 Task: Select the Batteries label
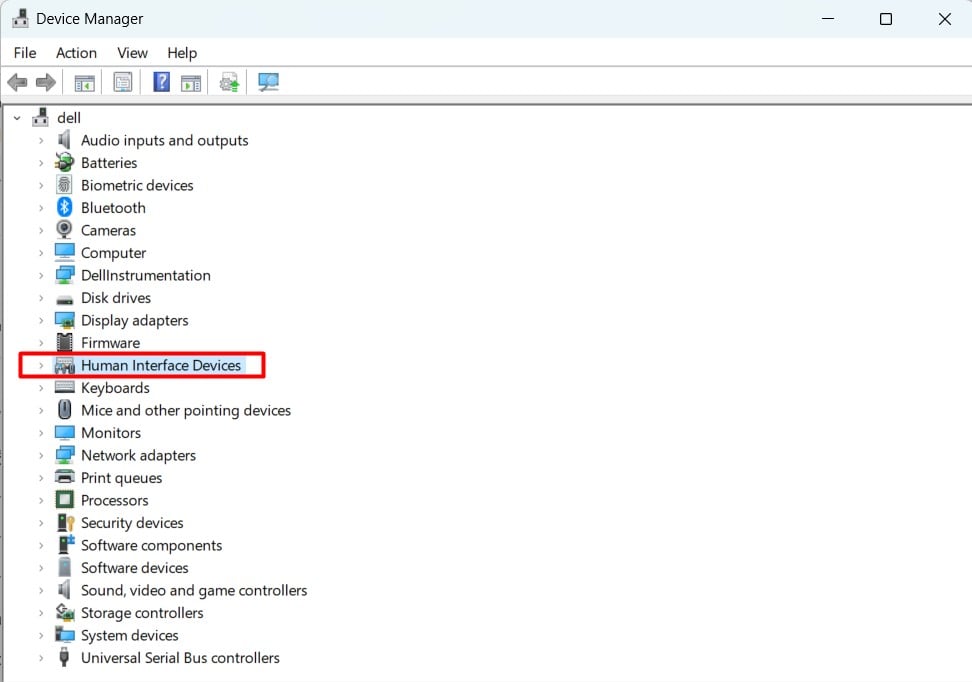109,162
